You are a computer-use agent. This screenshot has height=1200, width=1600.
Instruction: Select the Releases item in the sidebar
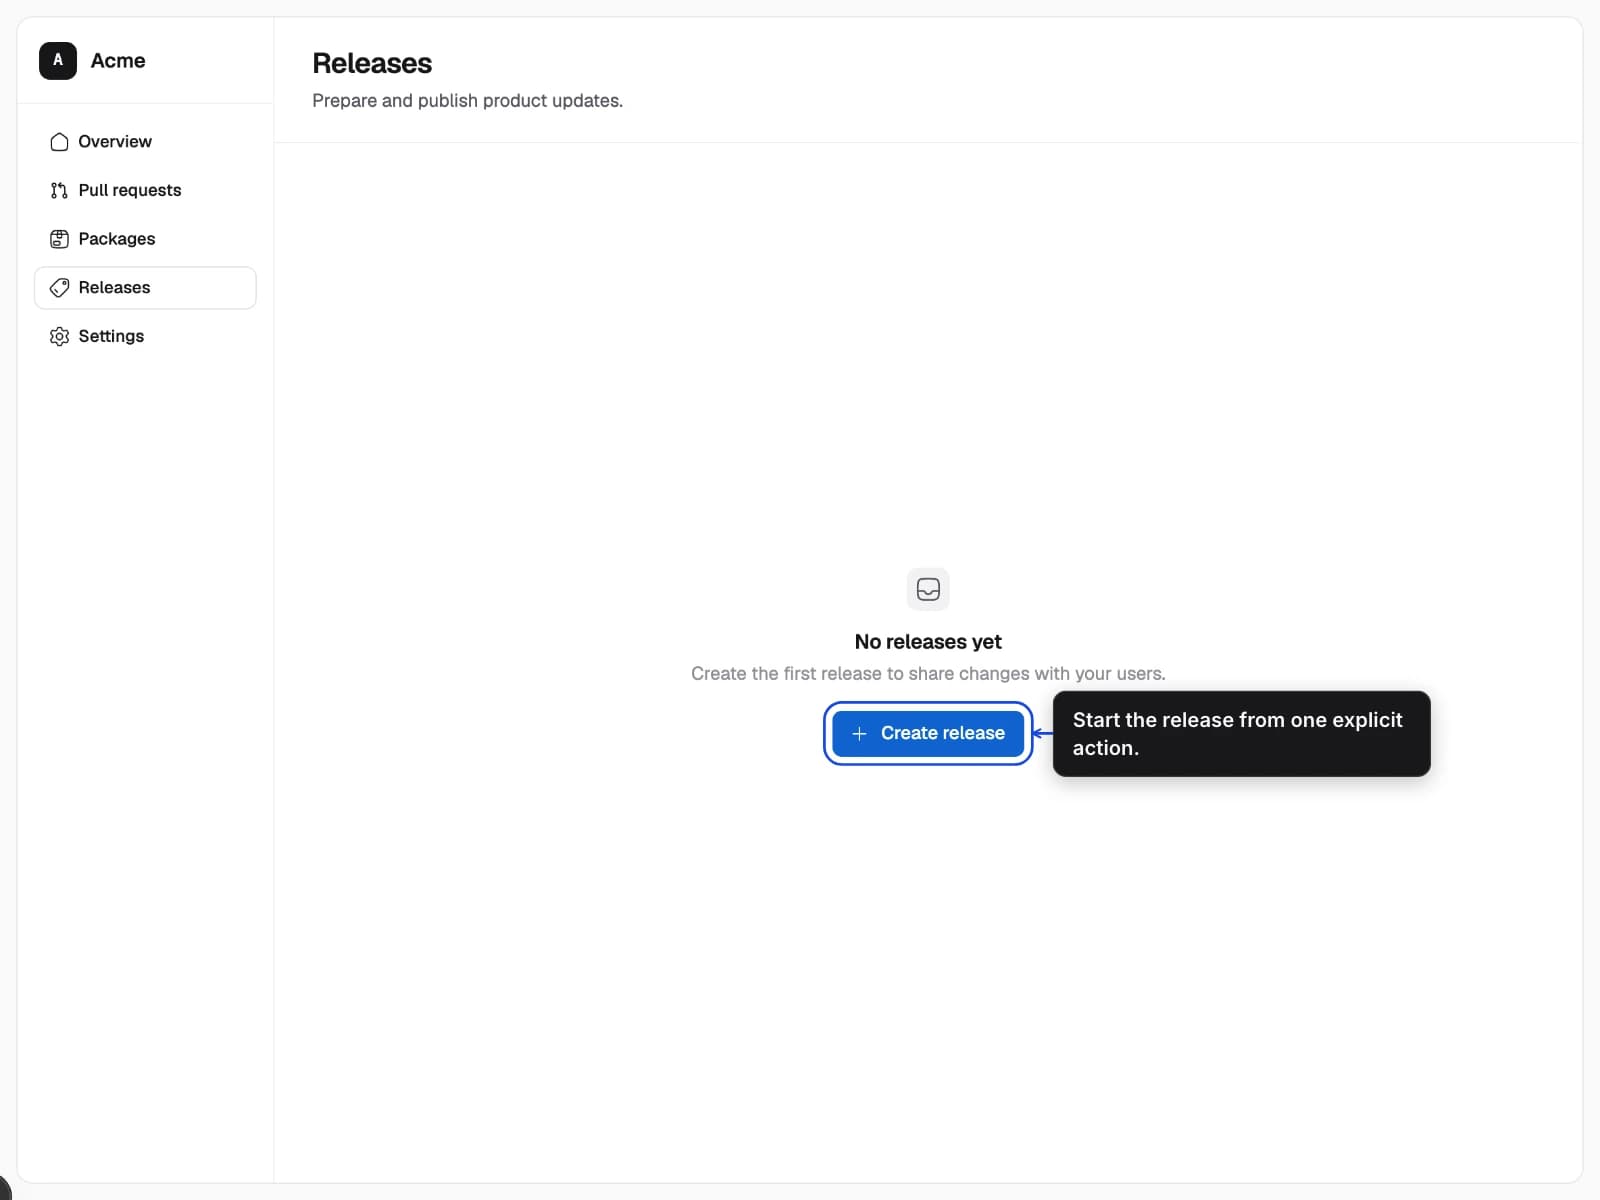coord(145,288)
